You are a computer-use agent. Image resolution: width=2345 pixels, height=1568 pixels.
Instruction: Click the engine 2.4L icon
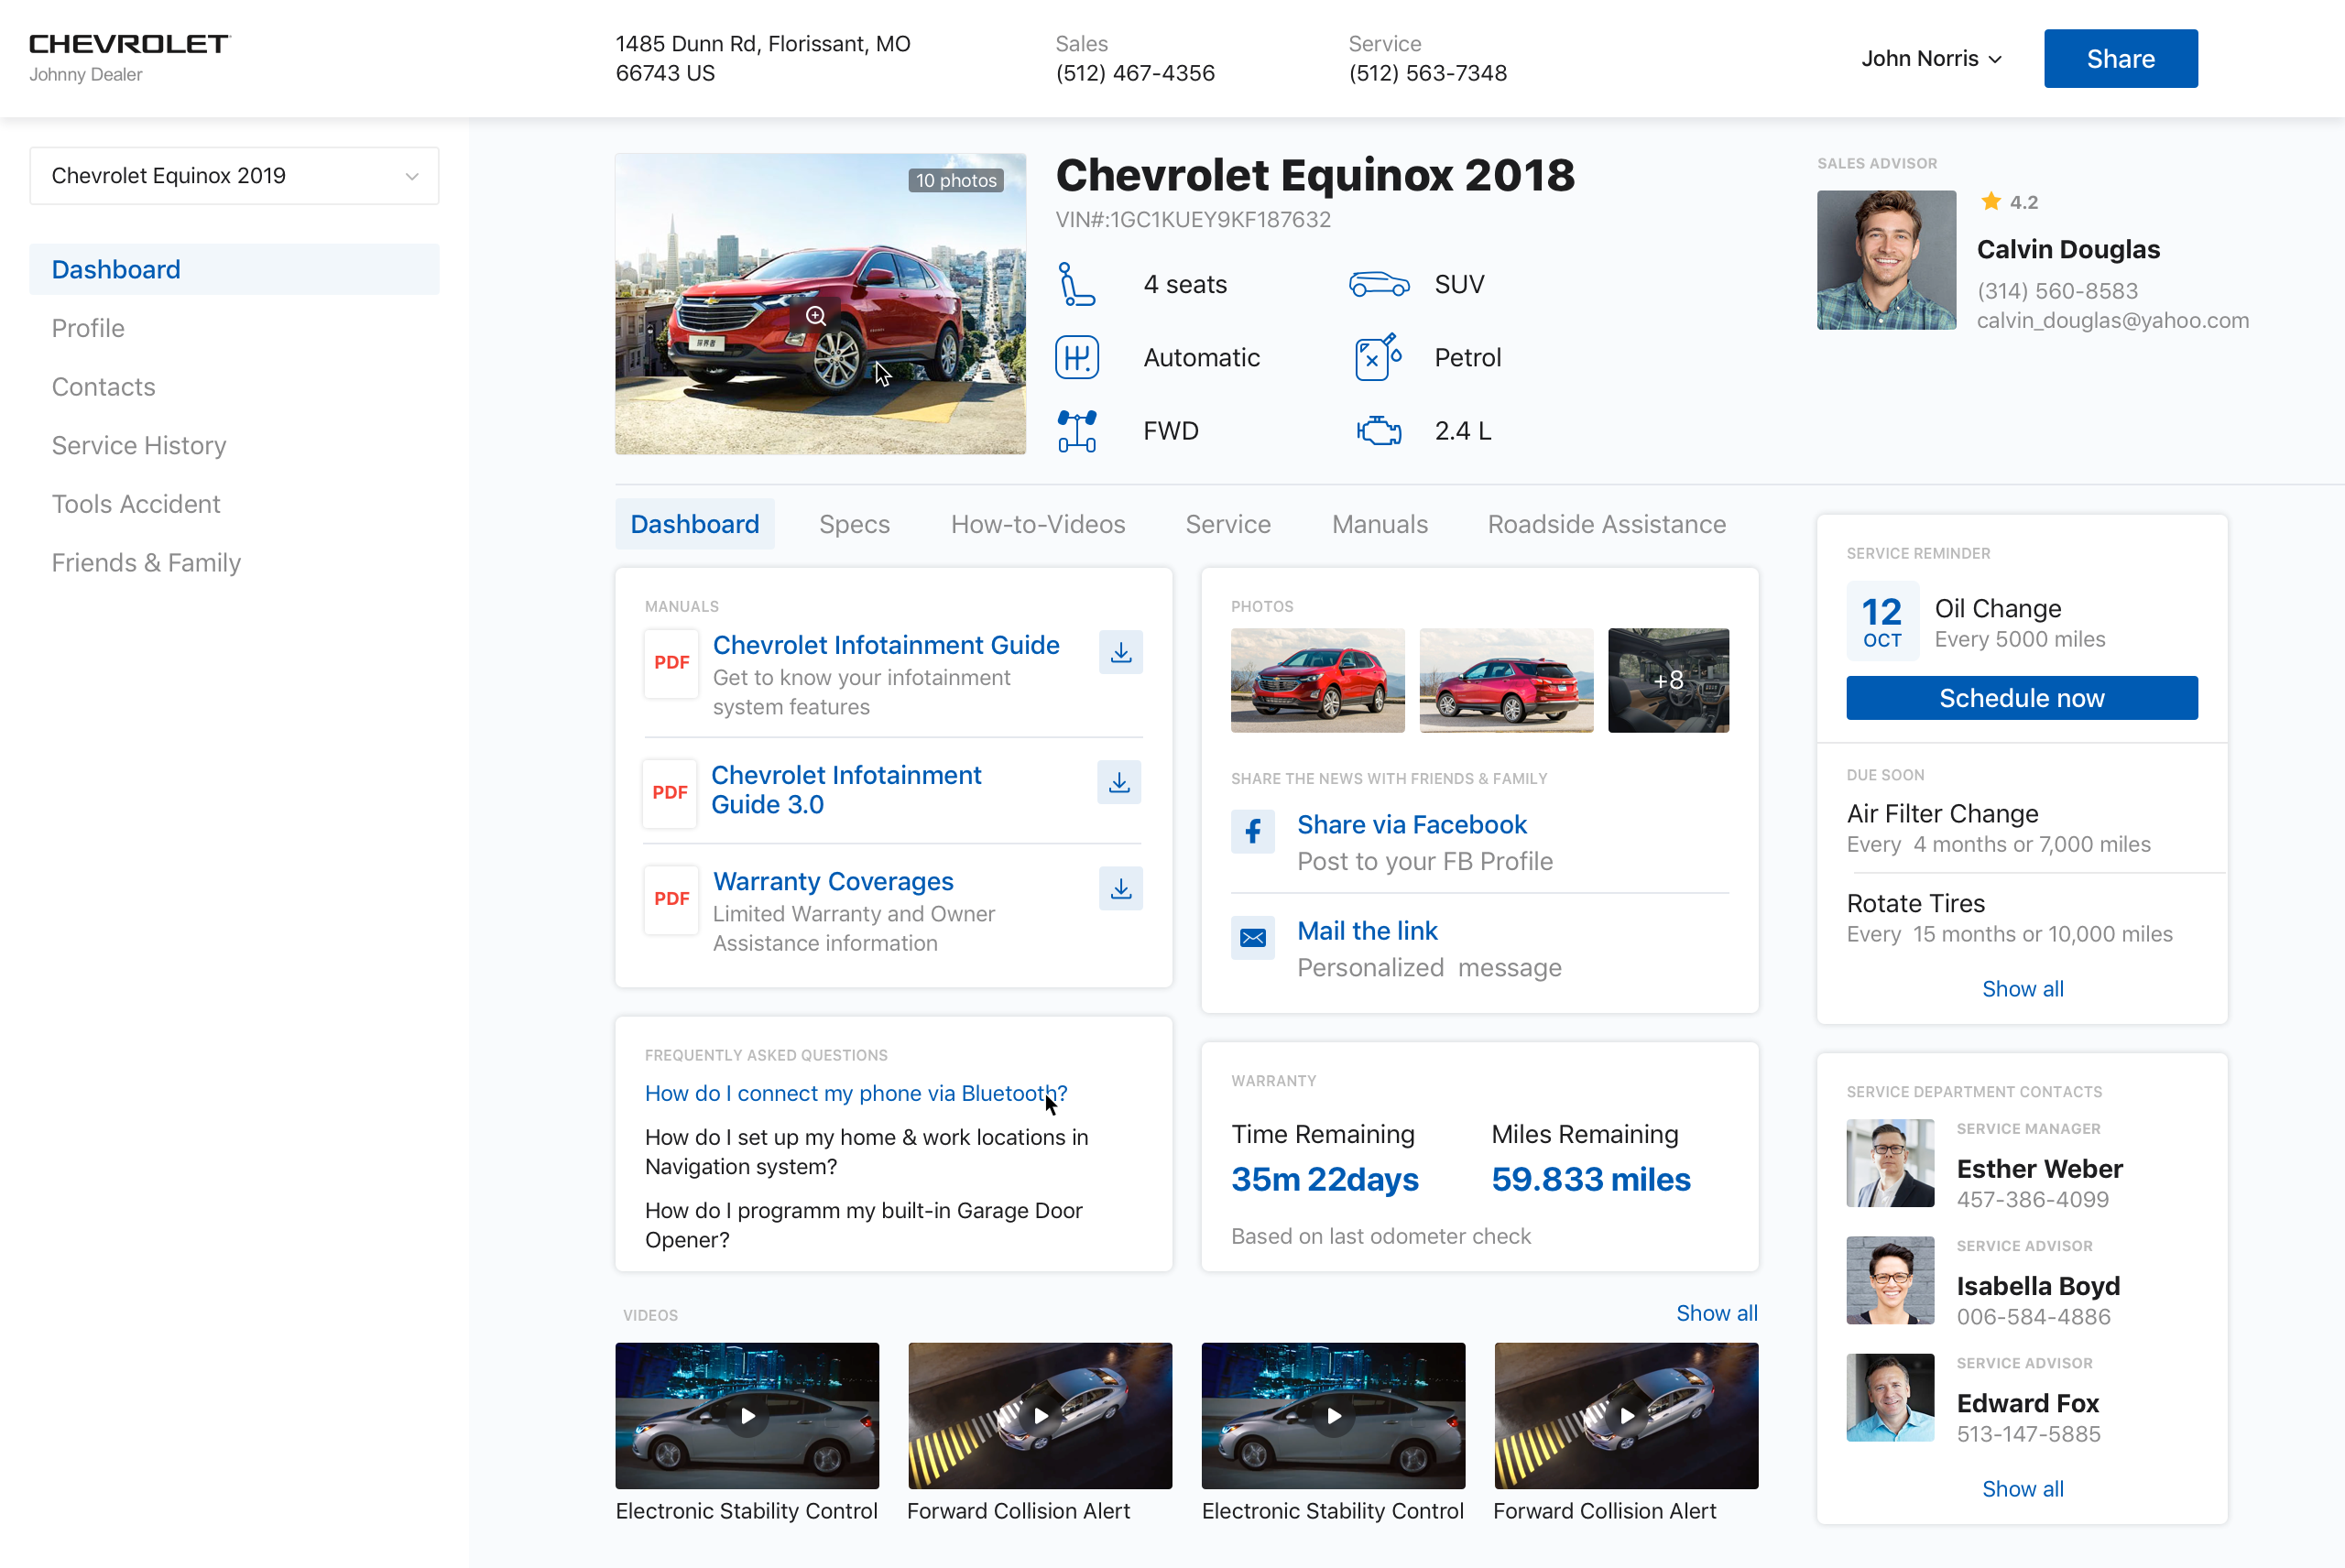tap(1380, 427)
